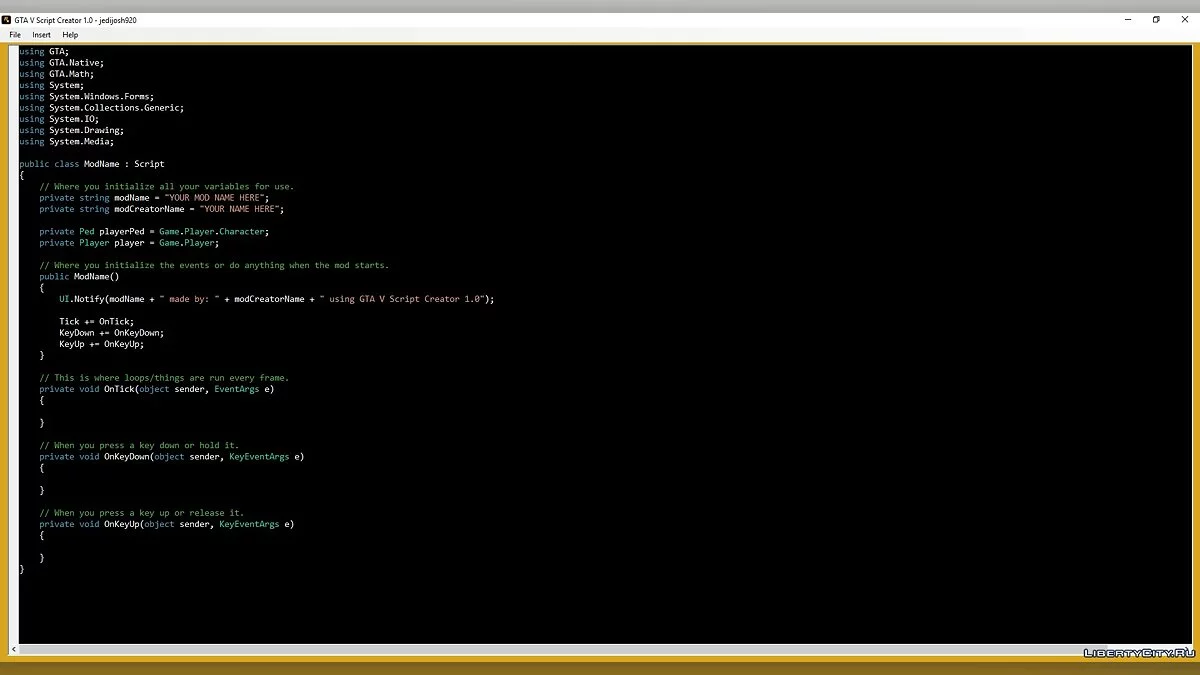Minimize the Script Creator window
This screenshot has width=1200, height=675.
tap(1128, 19)
